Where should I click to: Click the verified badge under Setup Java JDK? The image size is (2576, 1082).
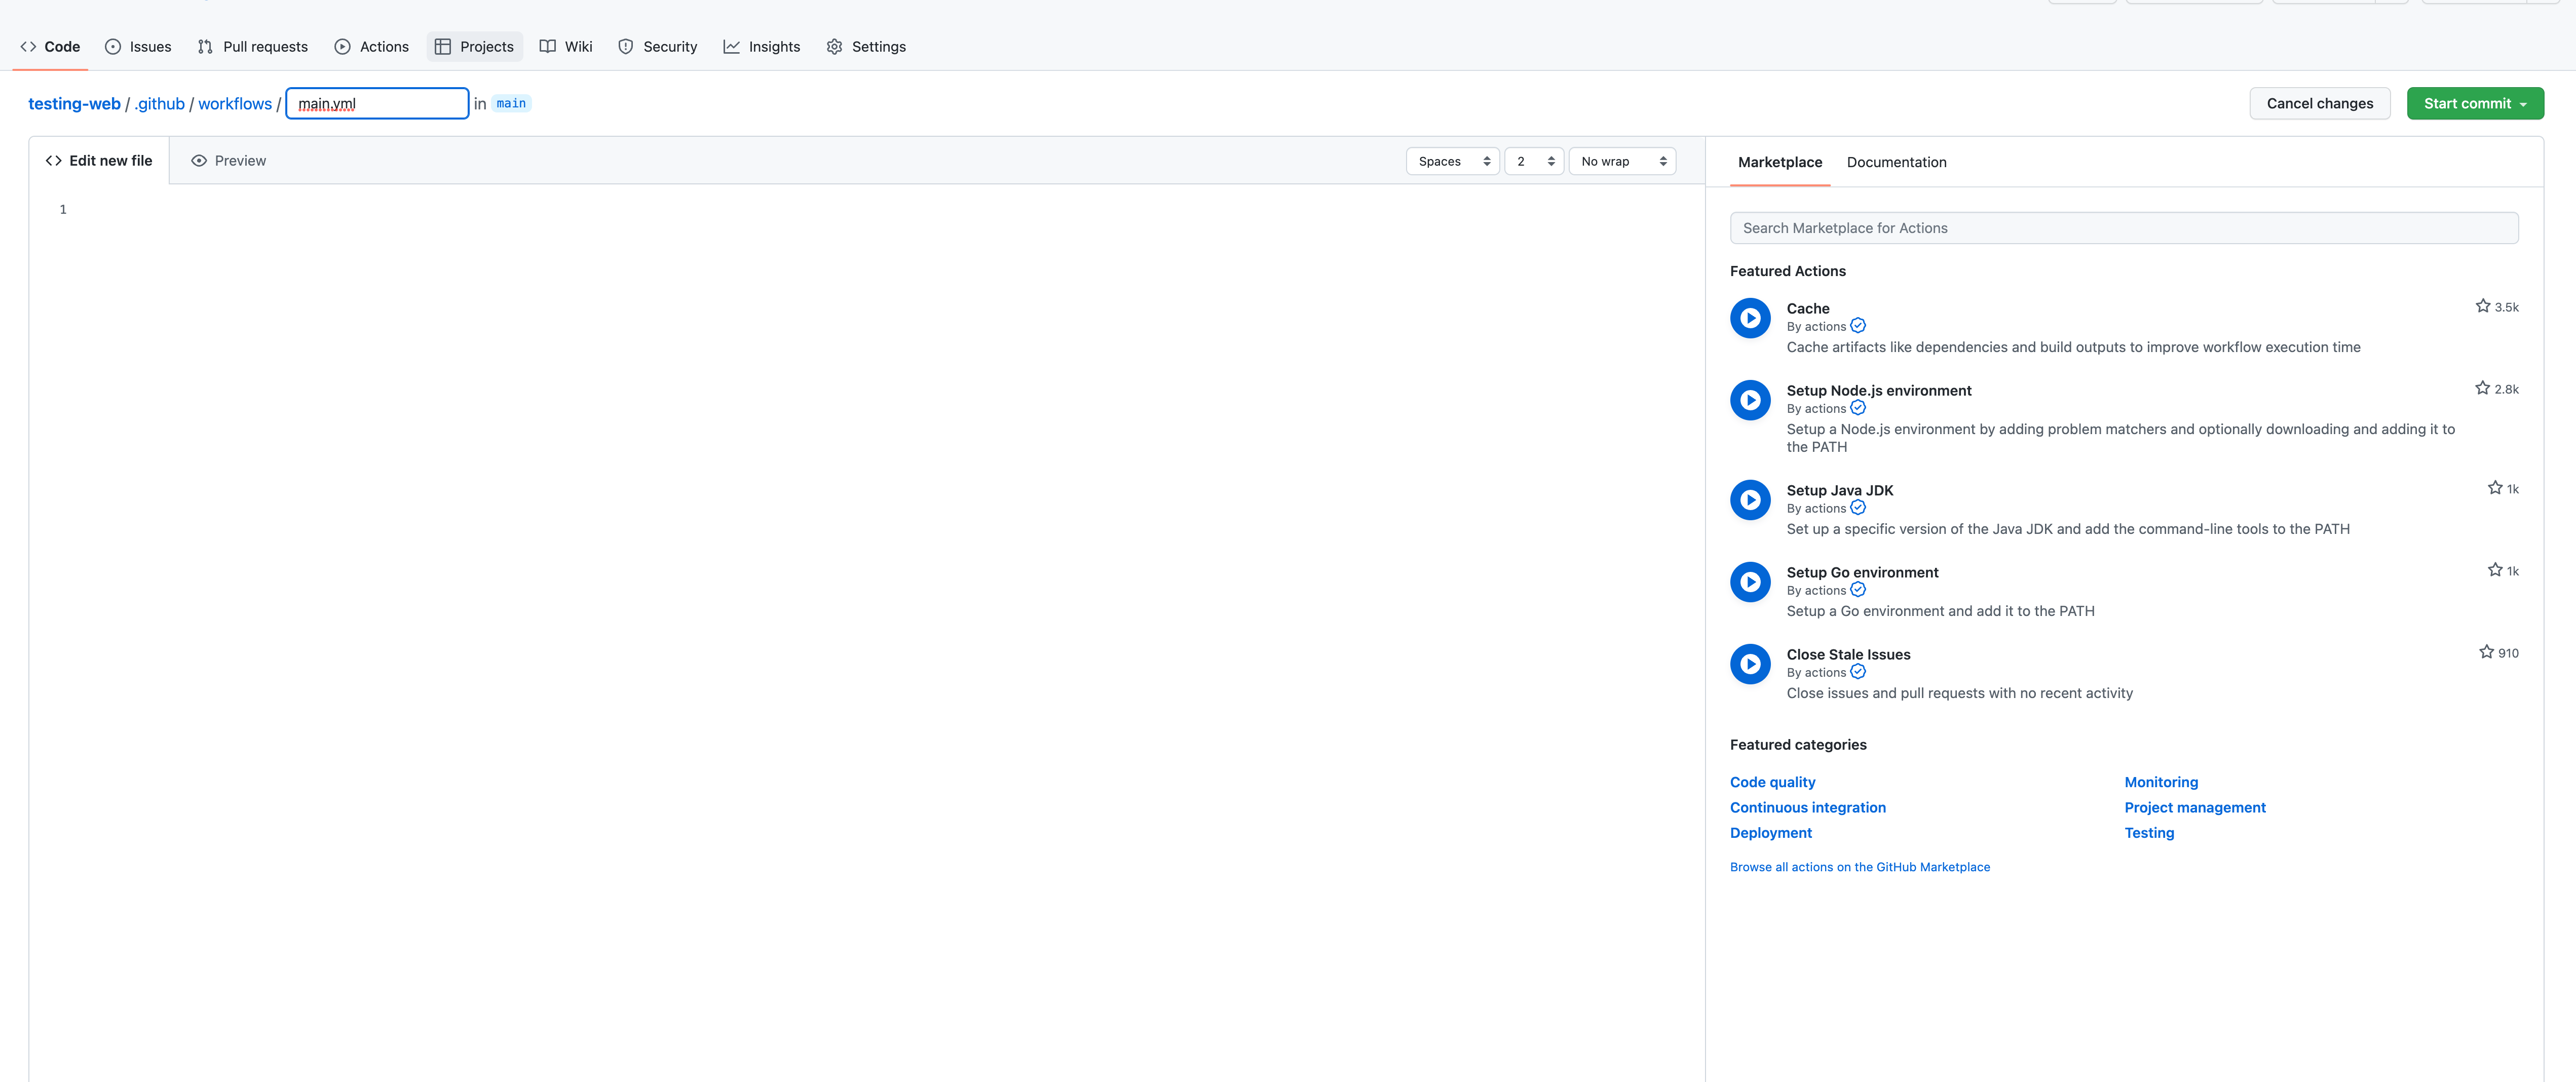1858,508
